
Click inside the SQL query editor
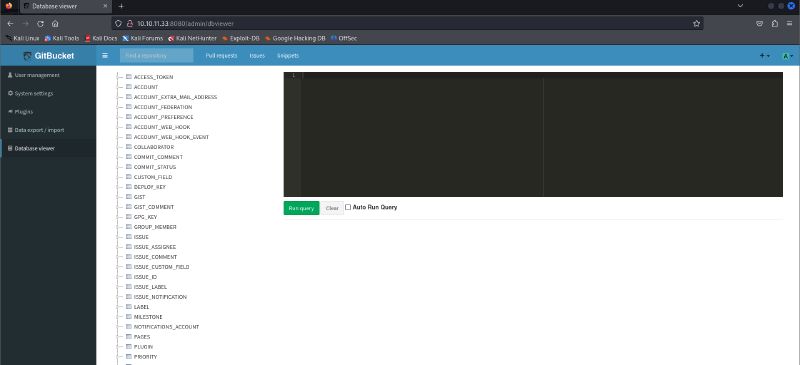[533, 134]
